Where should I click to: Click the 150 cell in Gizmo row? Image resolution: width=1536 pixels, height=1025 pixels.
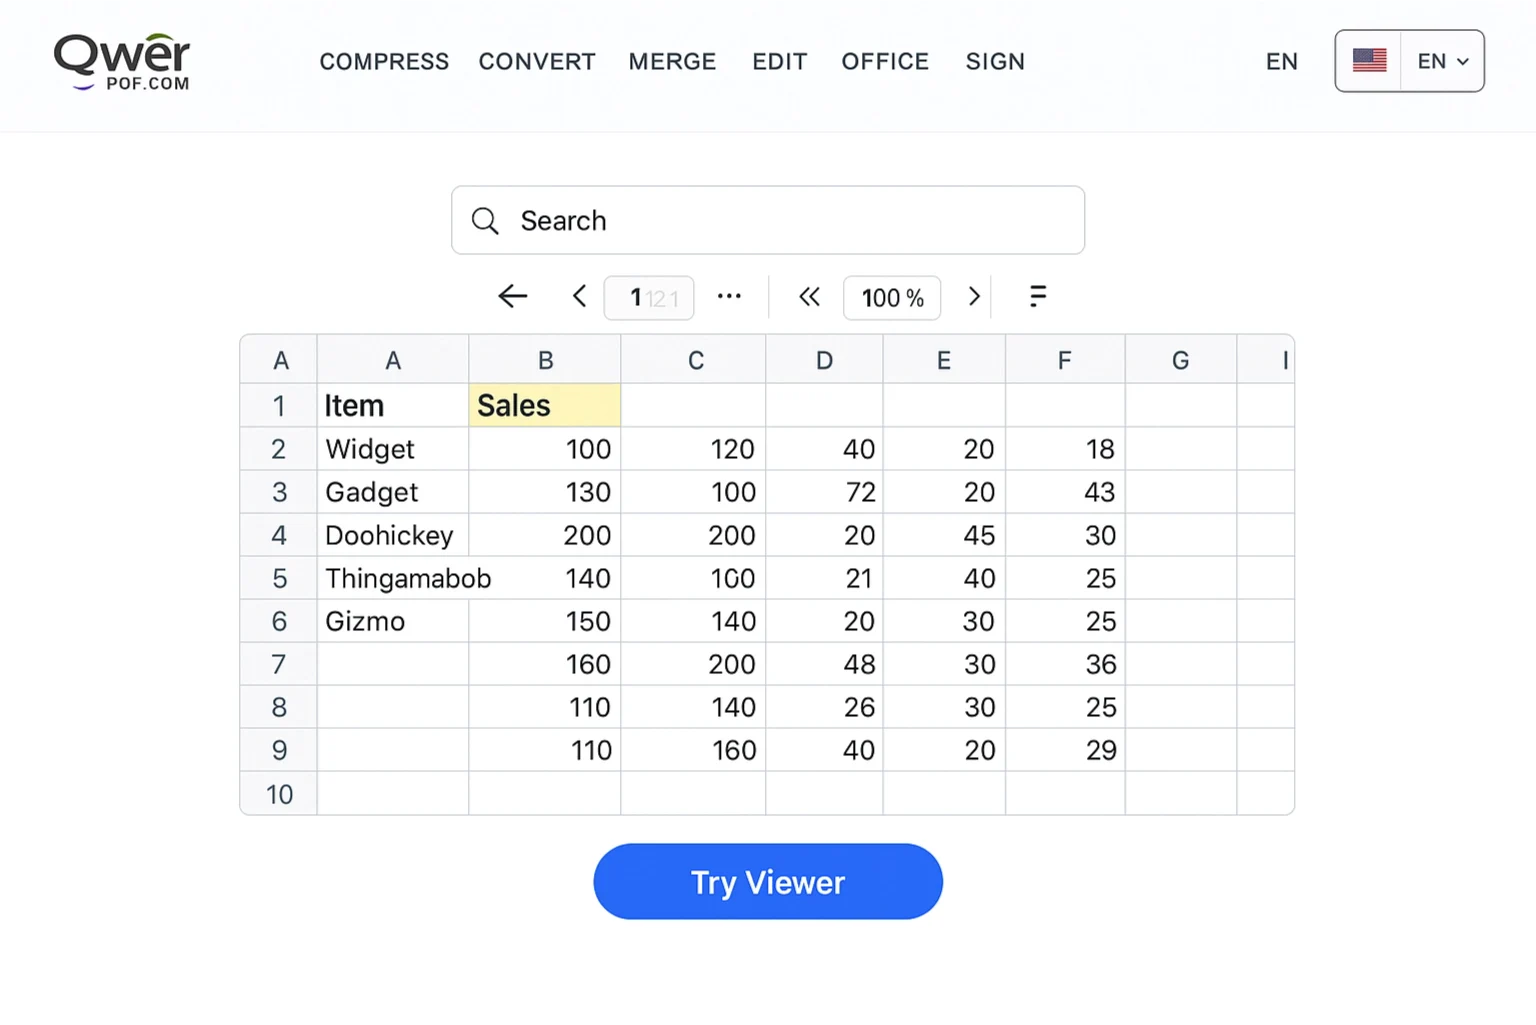tap(545, 621)
